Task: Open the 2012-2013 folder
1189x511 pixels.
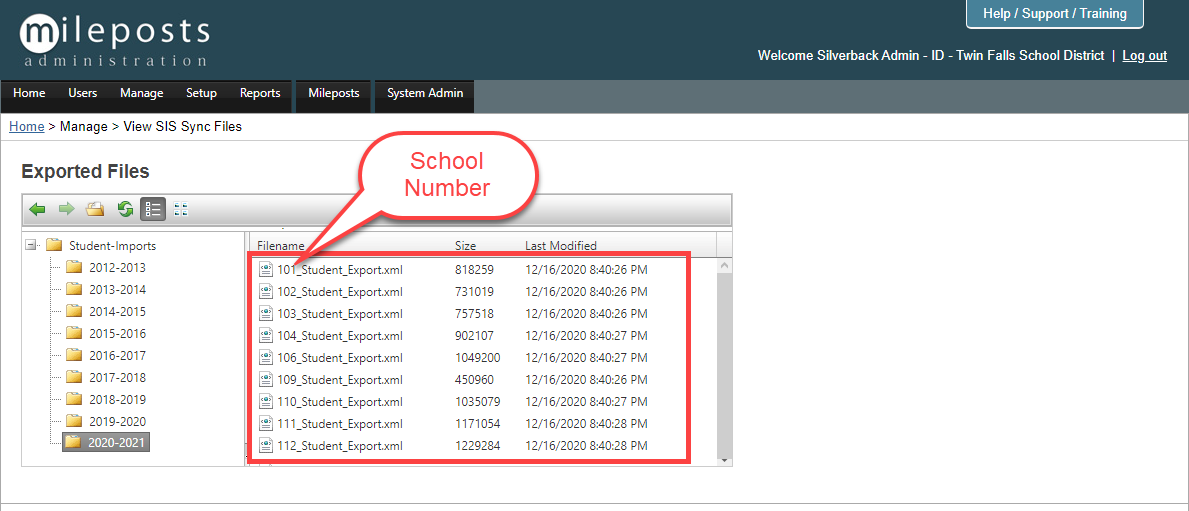Action: coord(117,268)
